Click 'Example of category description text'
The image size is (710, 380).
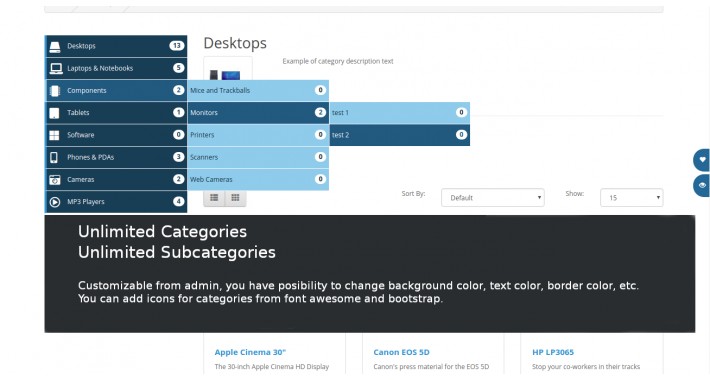click(338, 61)
